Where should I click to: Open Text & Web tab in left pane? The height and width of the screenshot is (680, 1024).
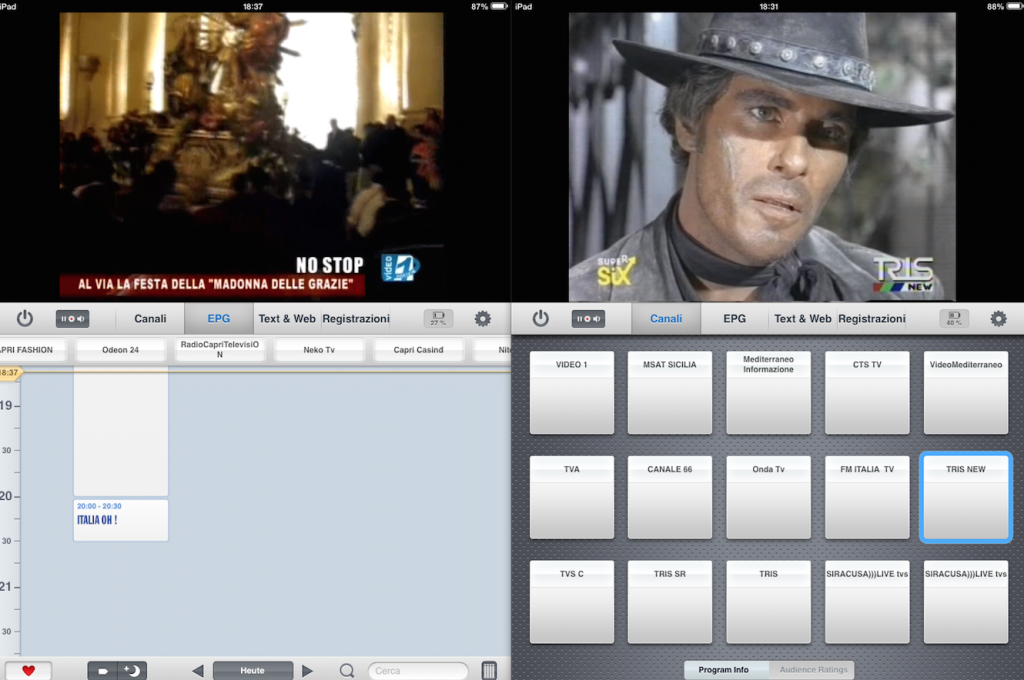[x=287, y=319]
